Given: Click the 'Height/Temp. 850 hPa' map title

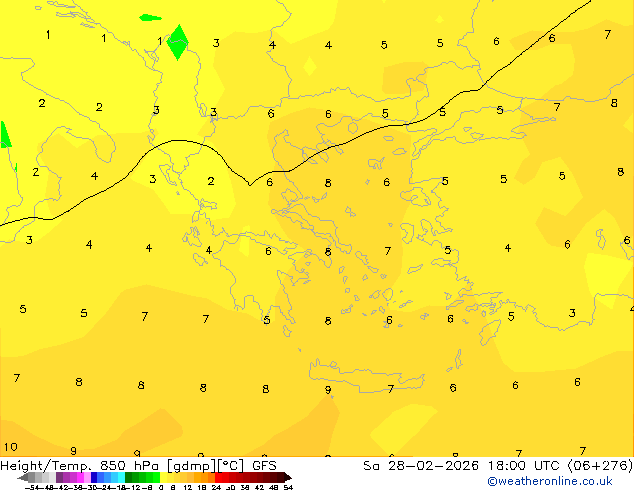Looking at the screenshot, I should [x=80, y=466].
